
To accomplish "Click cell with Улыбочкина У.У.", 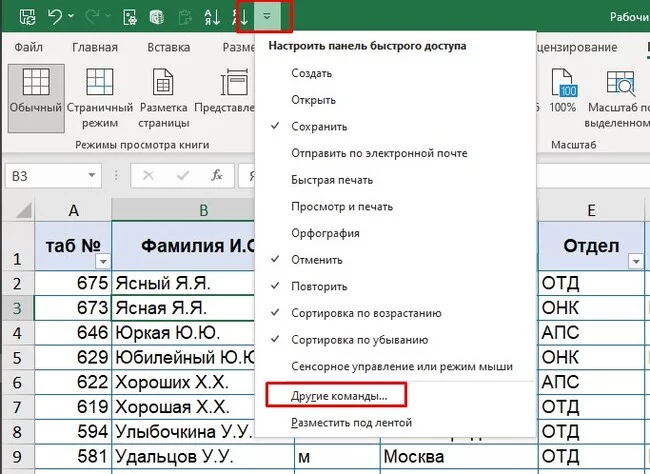I will [x=183, y=431].
